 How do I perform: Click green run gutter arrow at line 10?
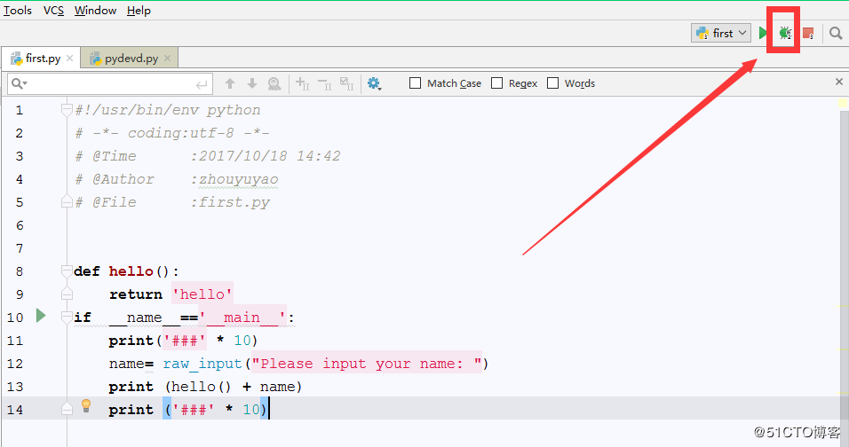[x=41, y=315]
